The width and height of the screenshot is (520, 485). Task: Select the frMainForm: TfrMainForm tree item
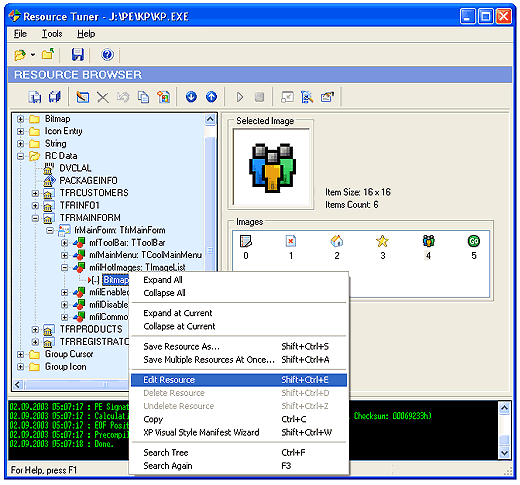(x=120, y=230)
